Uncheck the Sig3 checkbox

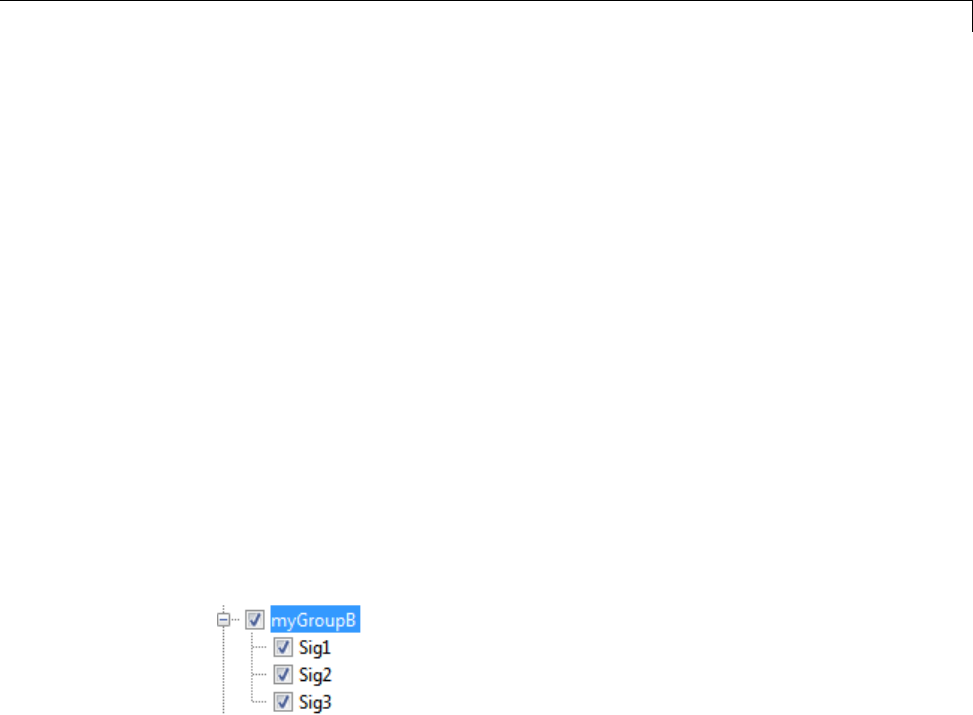click(x=283, y=702)
